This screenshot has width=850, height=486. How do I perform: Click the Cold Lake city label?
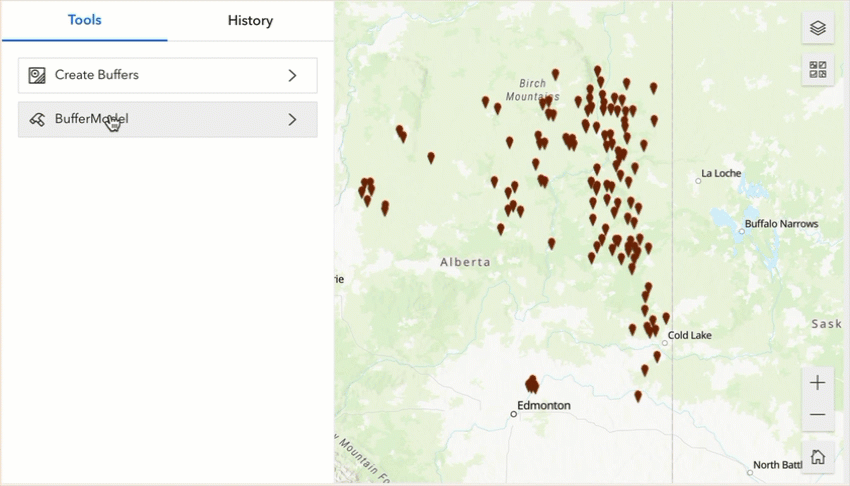(690, 335)
